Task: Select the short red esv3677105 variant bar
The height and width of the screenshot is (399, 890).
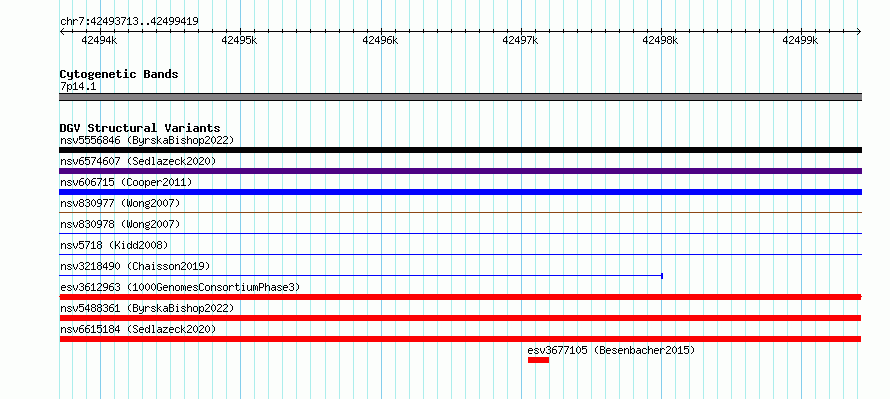Action: tap(538, 360)
